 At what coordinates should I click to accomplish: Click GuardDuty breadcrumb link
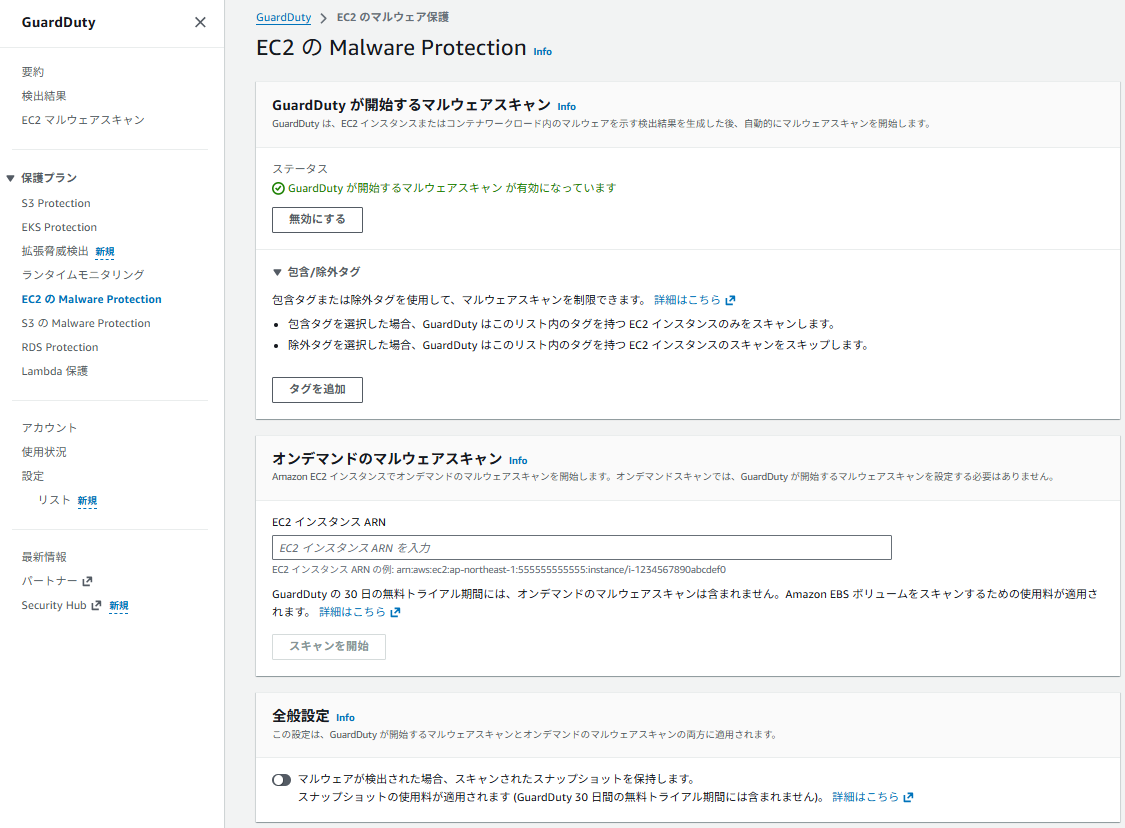coord(283,17)
